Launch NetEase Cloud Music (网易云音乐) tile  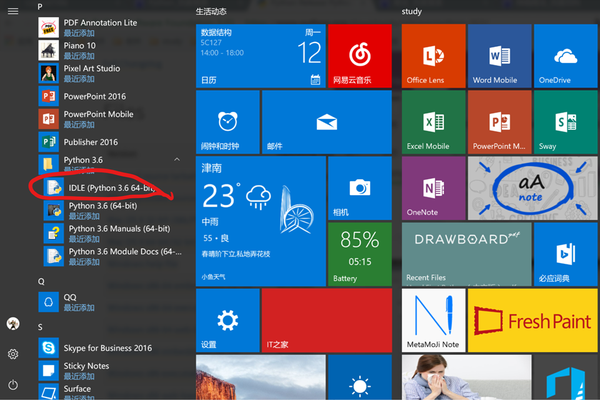(x=360, y=56)
